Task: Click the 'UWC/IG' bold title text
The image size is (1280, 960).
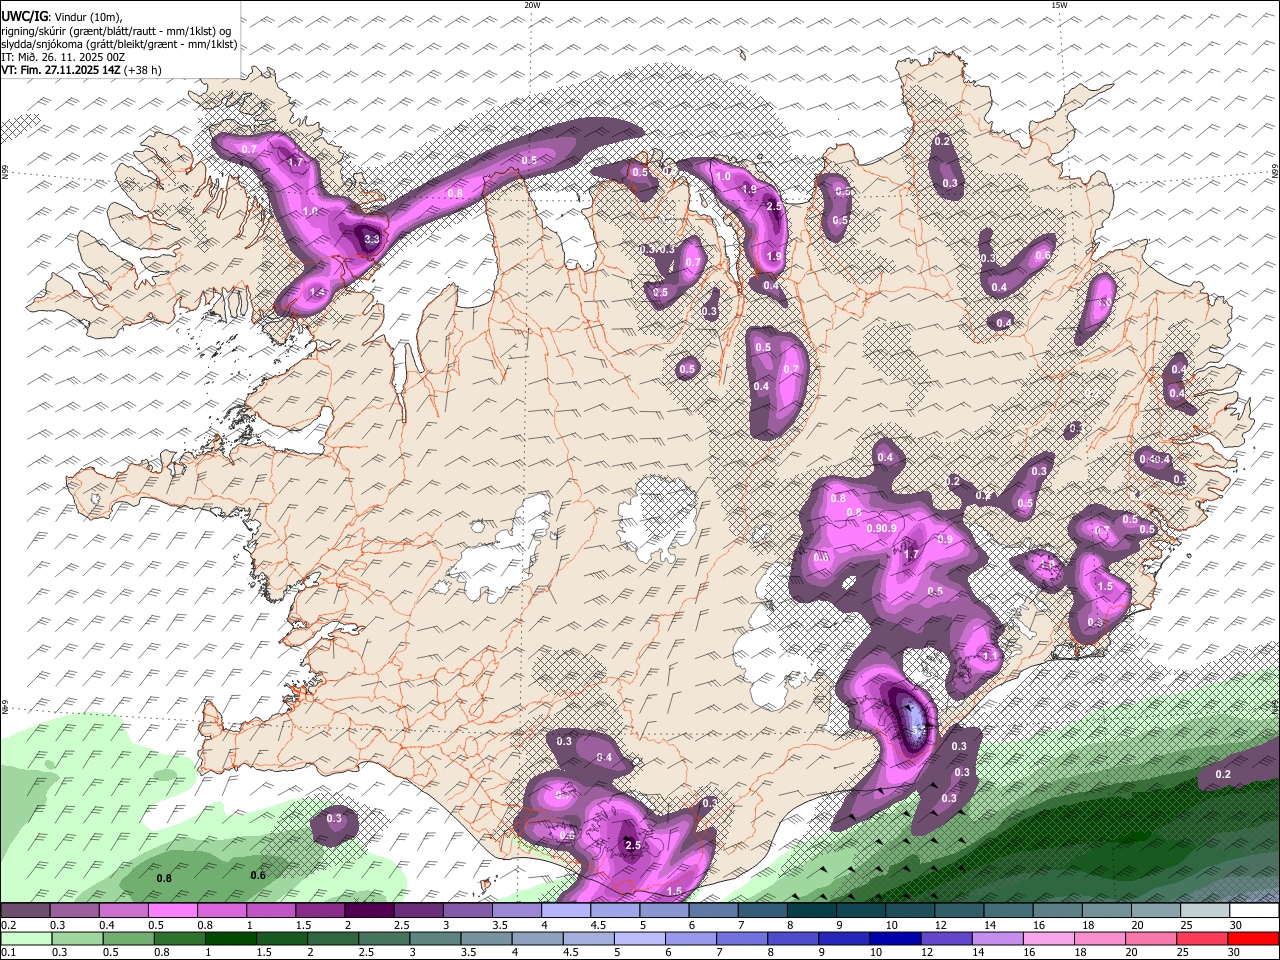Action: [24, 17]
